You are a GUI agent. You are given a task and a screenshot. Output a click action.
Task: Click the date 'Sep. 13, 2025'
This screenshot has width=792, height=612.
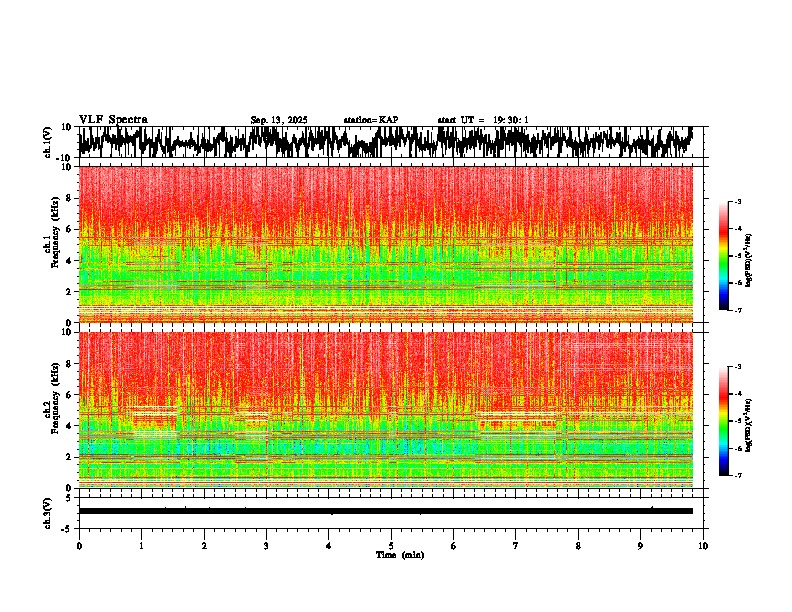(x=279, y=120)
